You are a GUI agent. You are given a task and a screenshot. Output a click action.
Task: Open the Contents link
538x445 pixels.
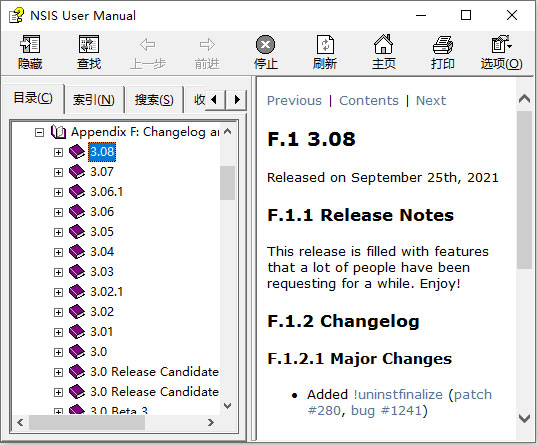tap(369, 101)
